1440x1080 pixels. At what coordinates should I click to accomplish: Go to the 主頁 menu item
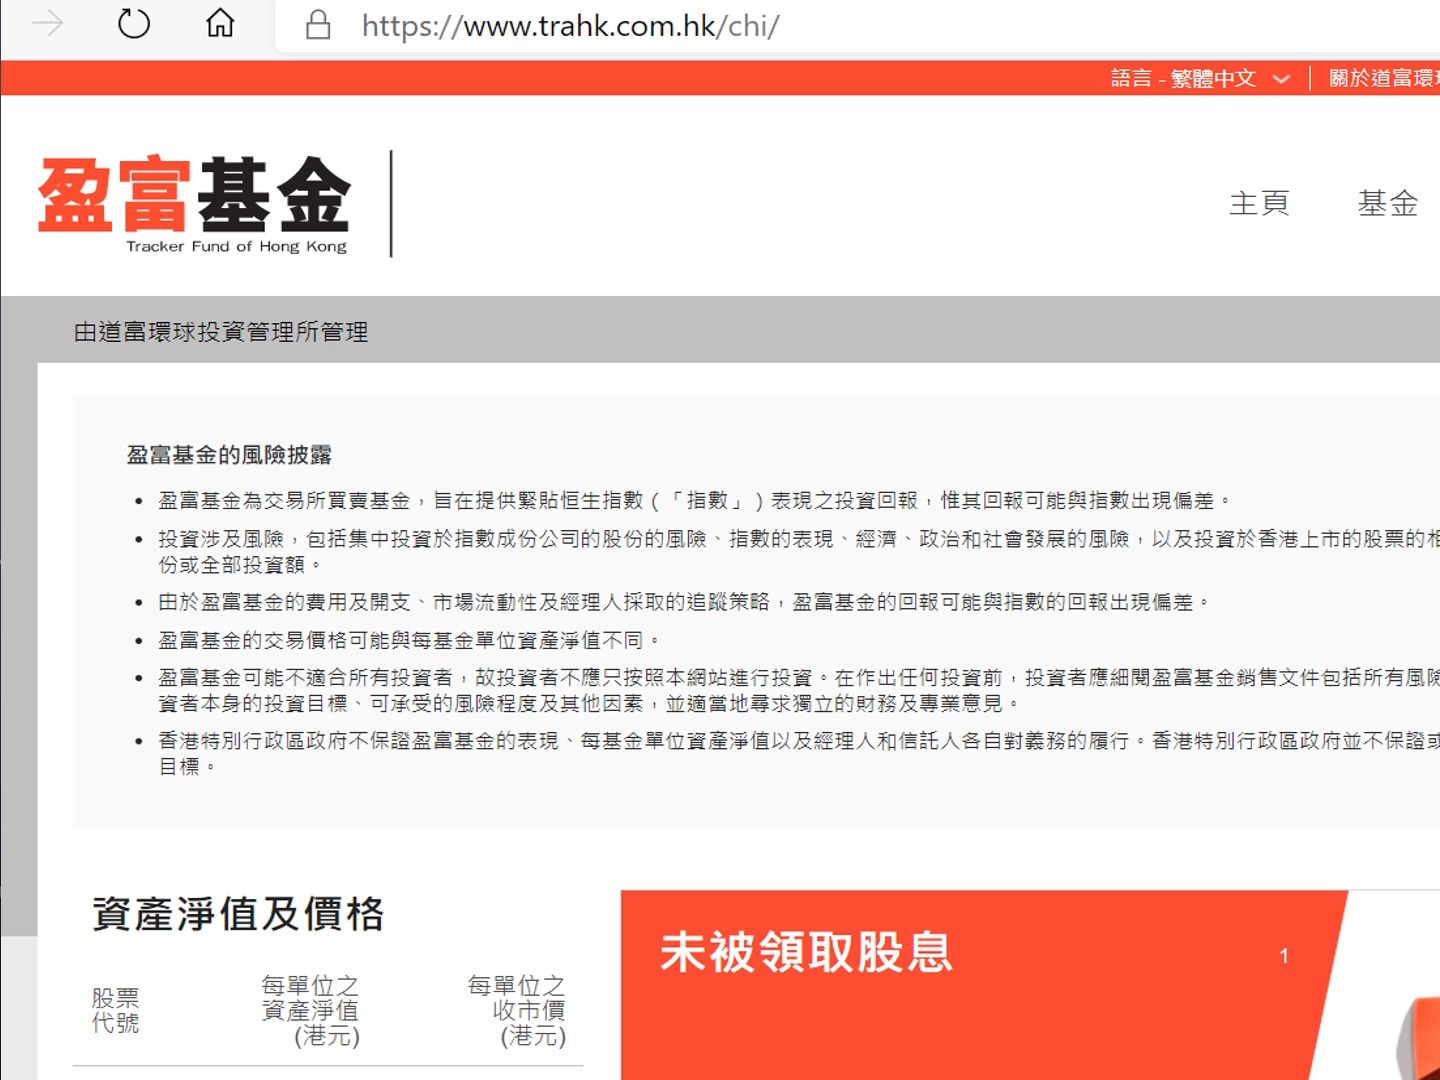[x=1259, y=203]
